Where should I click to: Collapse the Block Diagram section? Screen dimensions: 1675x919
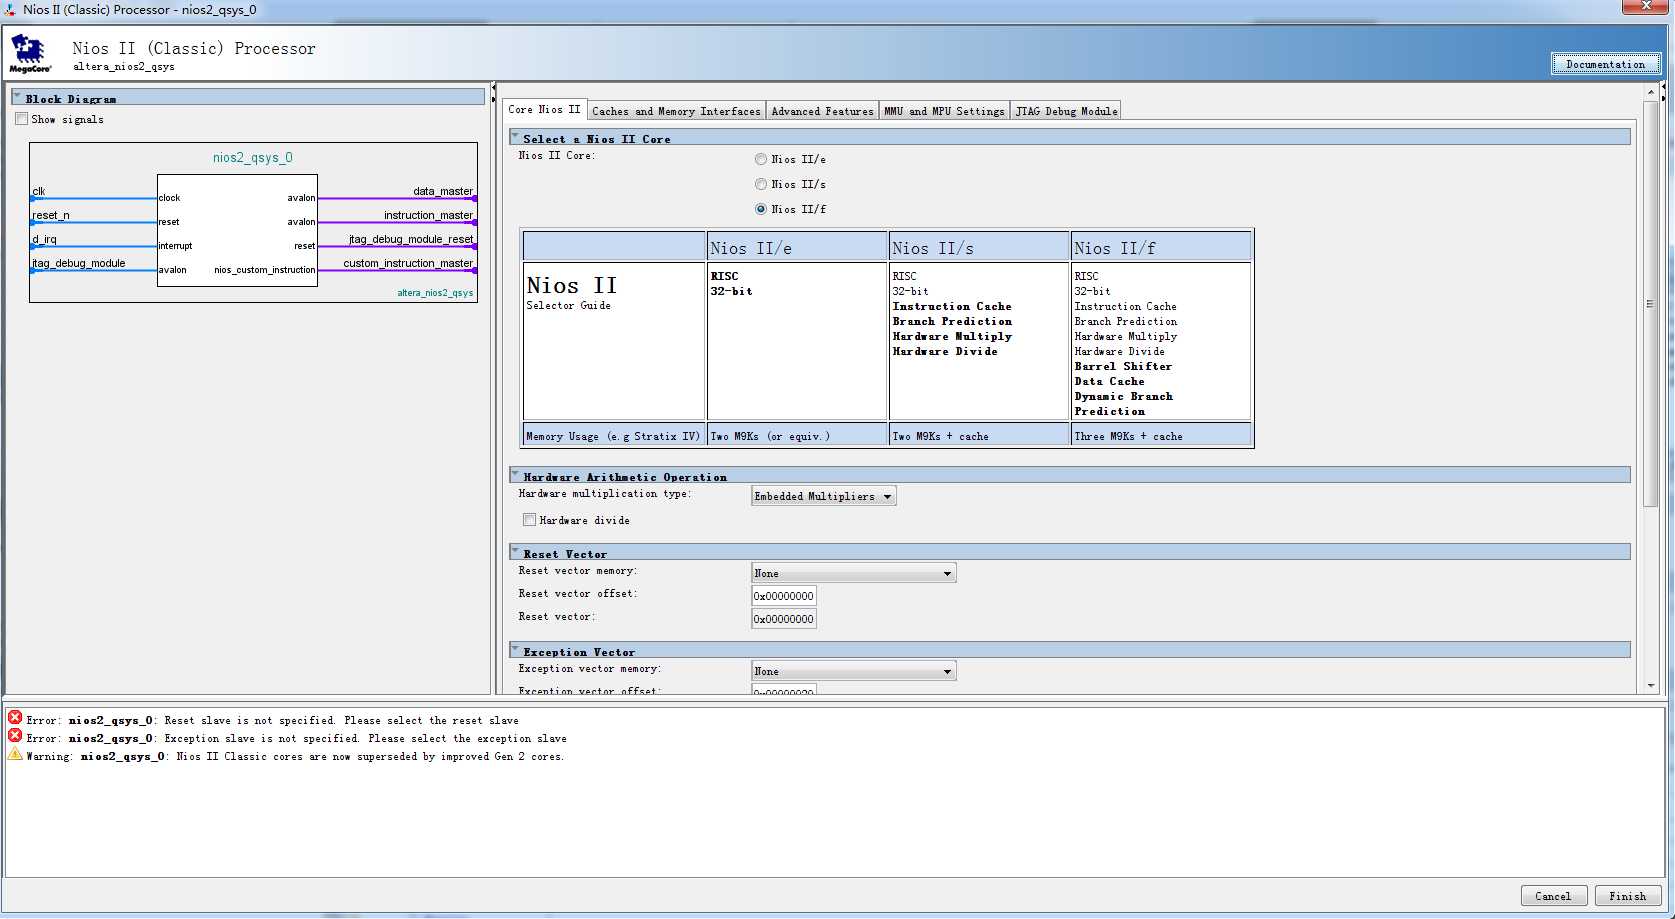17,97
